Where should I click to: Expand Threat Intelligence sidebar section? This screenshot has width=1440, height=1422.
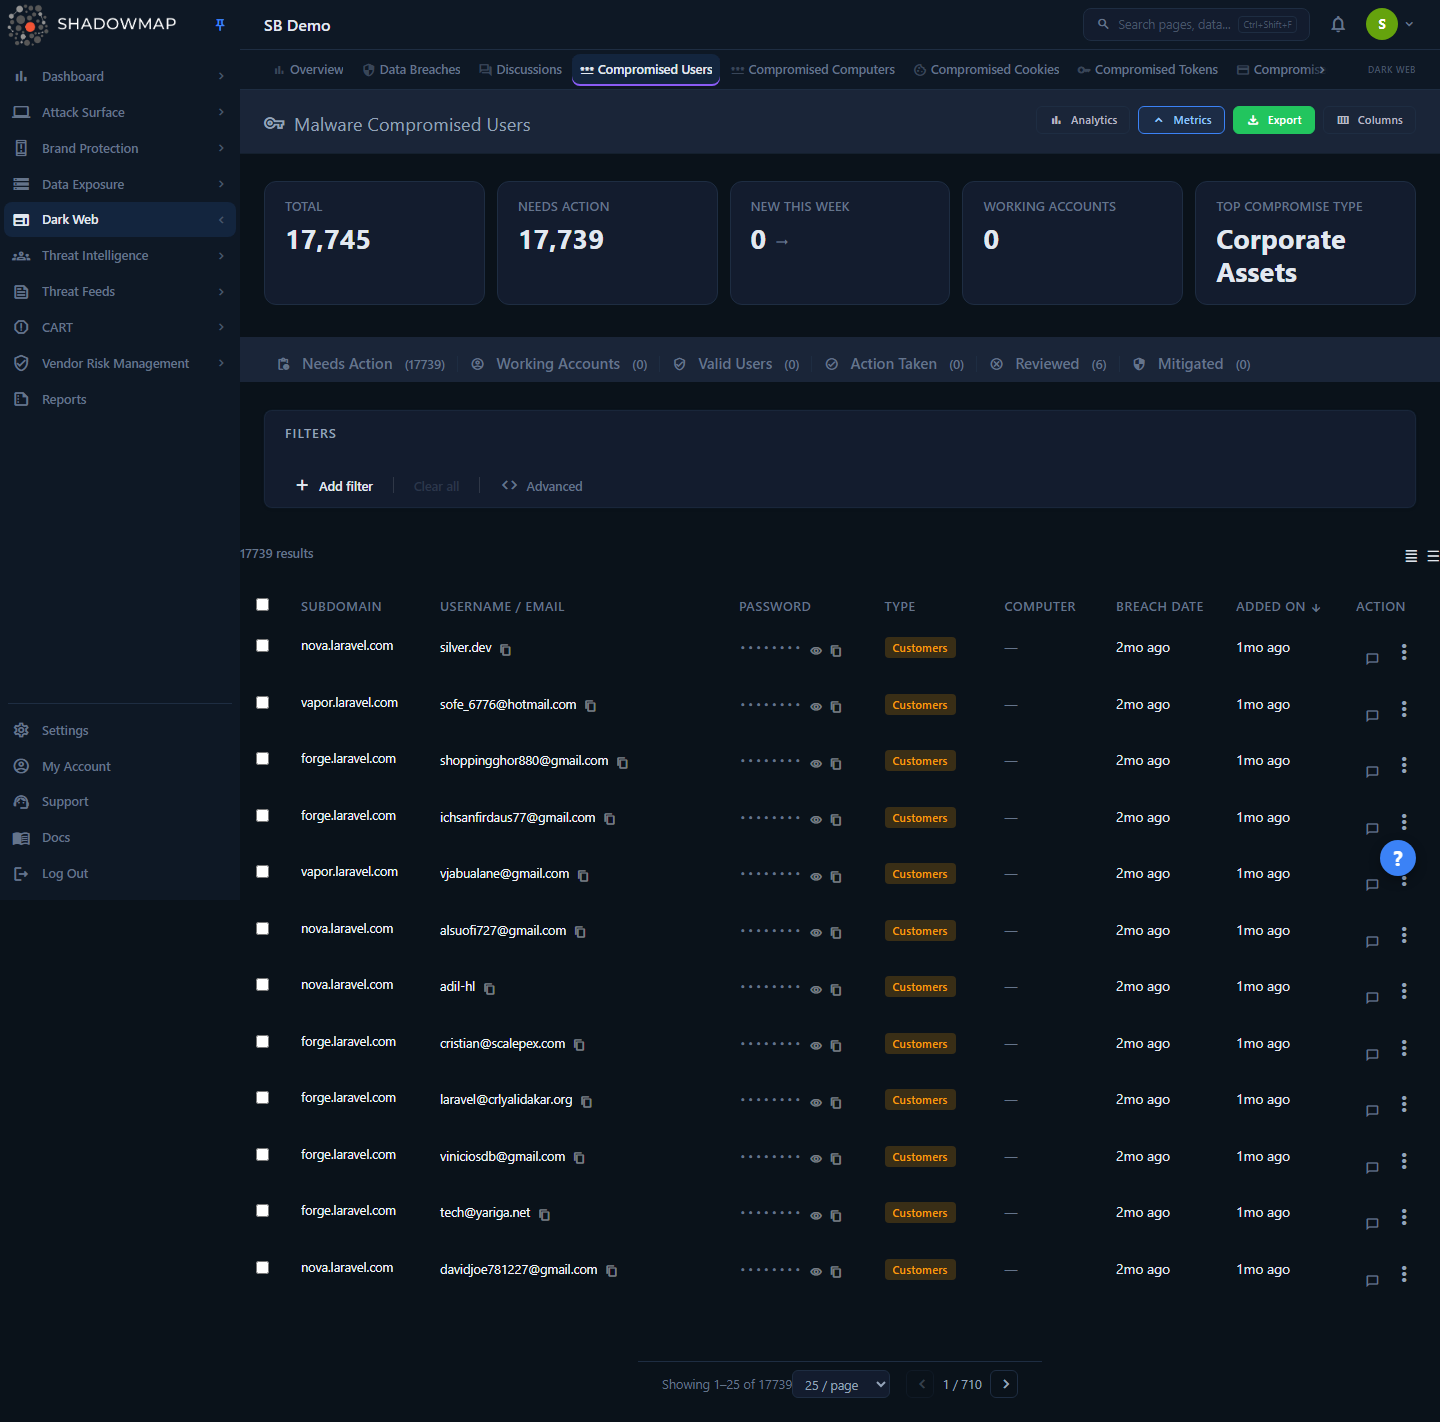coord(120,256)
